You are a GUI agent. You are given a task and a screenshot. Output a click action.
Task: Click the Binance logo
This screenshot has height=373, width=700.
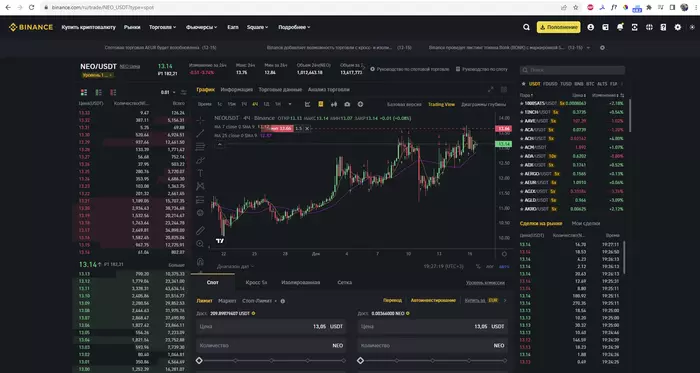pyautogui.click(x=31, y=27)
